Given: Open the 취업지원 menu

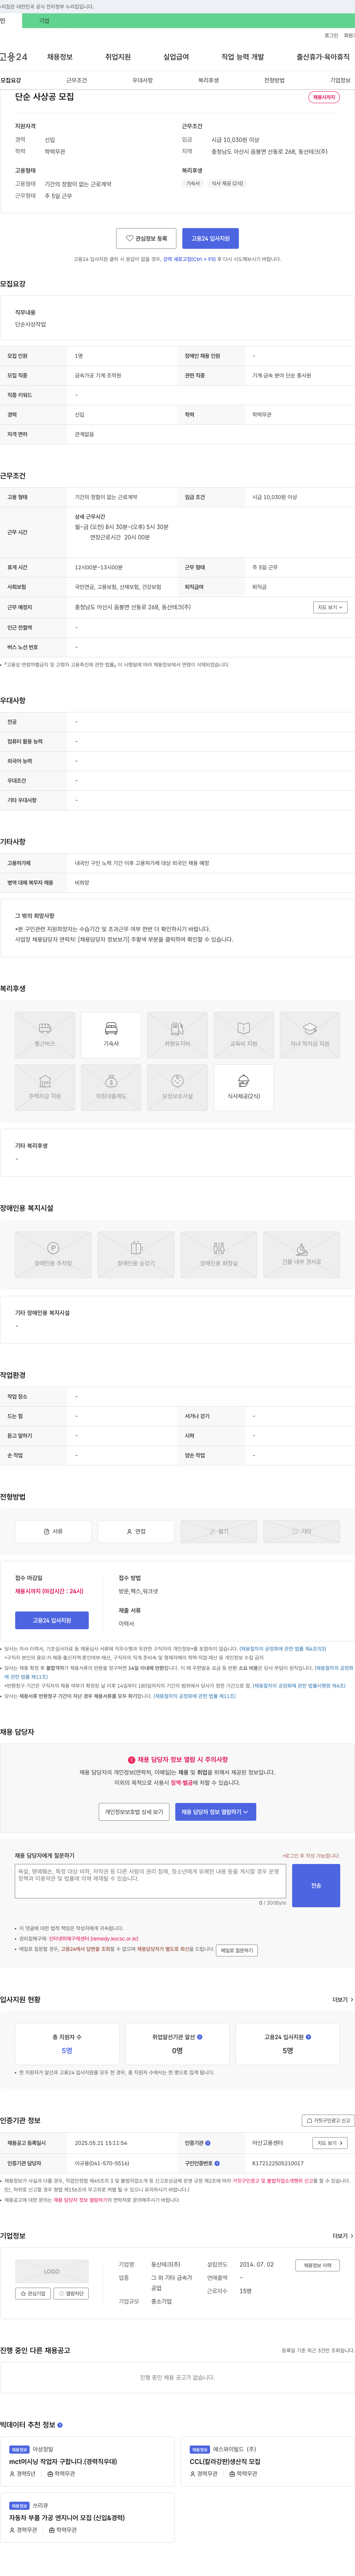Looking at the screenshot, I should (118, 57).
